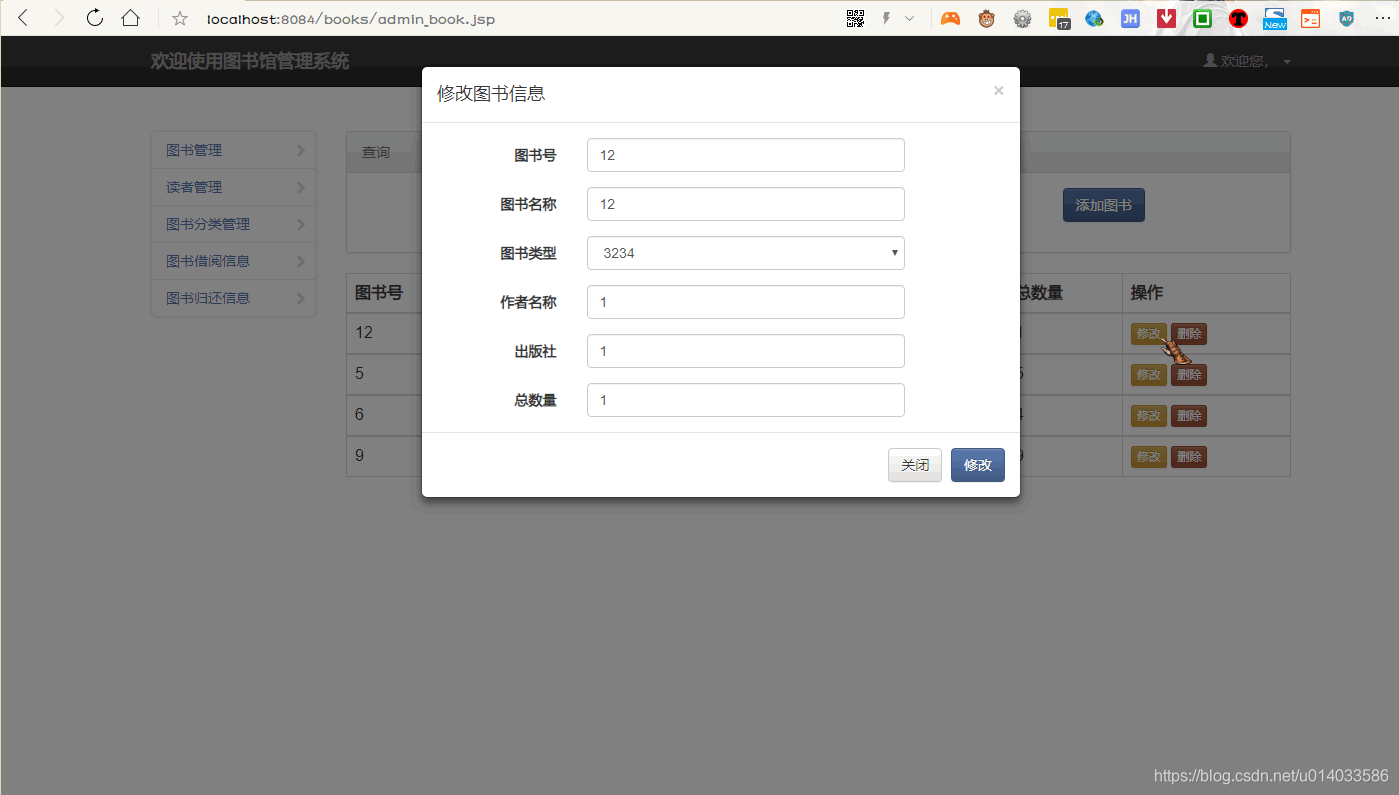Click the 操作 table column header
The height and width of the screenshot is (795, 1399).
[1147, 293]
